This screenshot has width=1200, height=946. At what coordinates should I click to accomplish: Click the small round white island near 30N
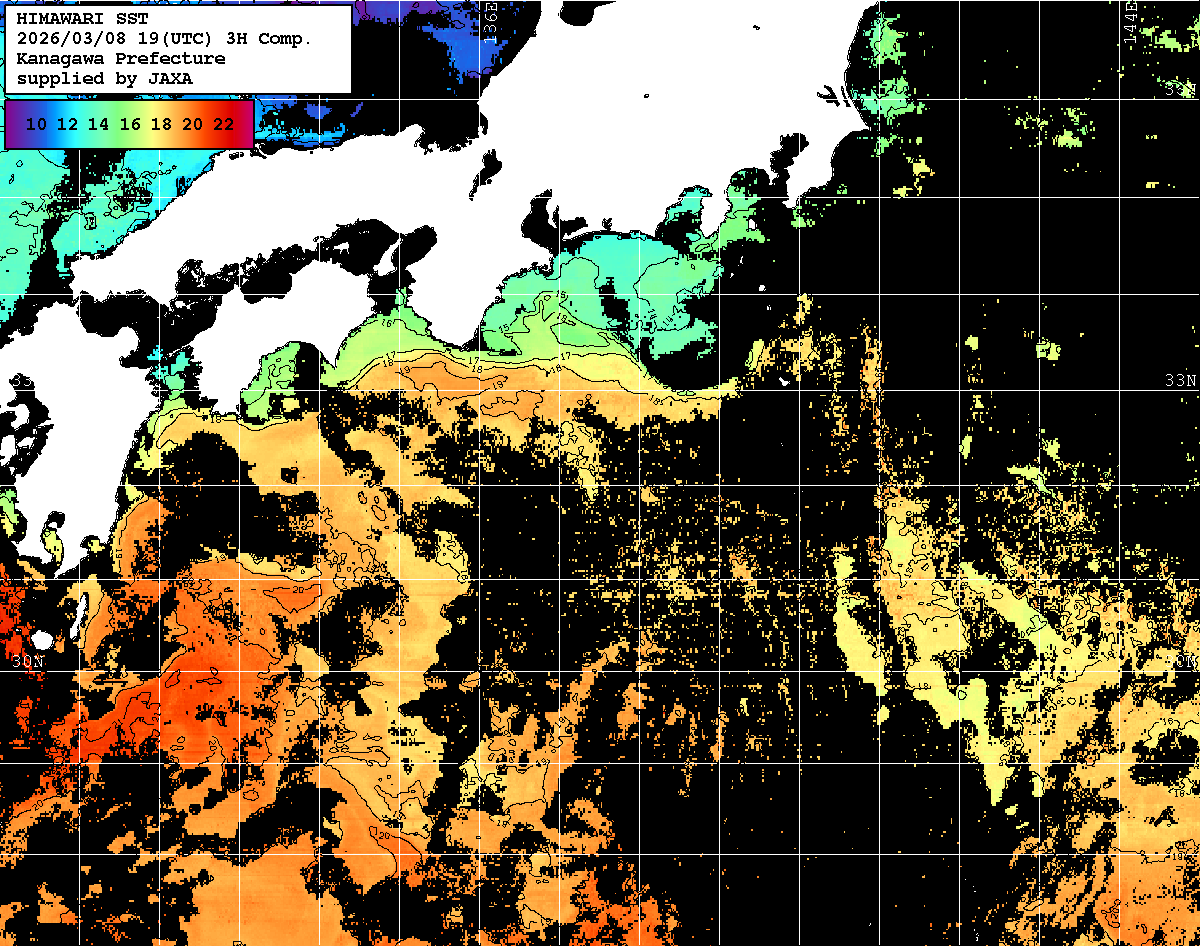coord(41,639)
